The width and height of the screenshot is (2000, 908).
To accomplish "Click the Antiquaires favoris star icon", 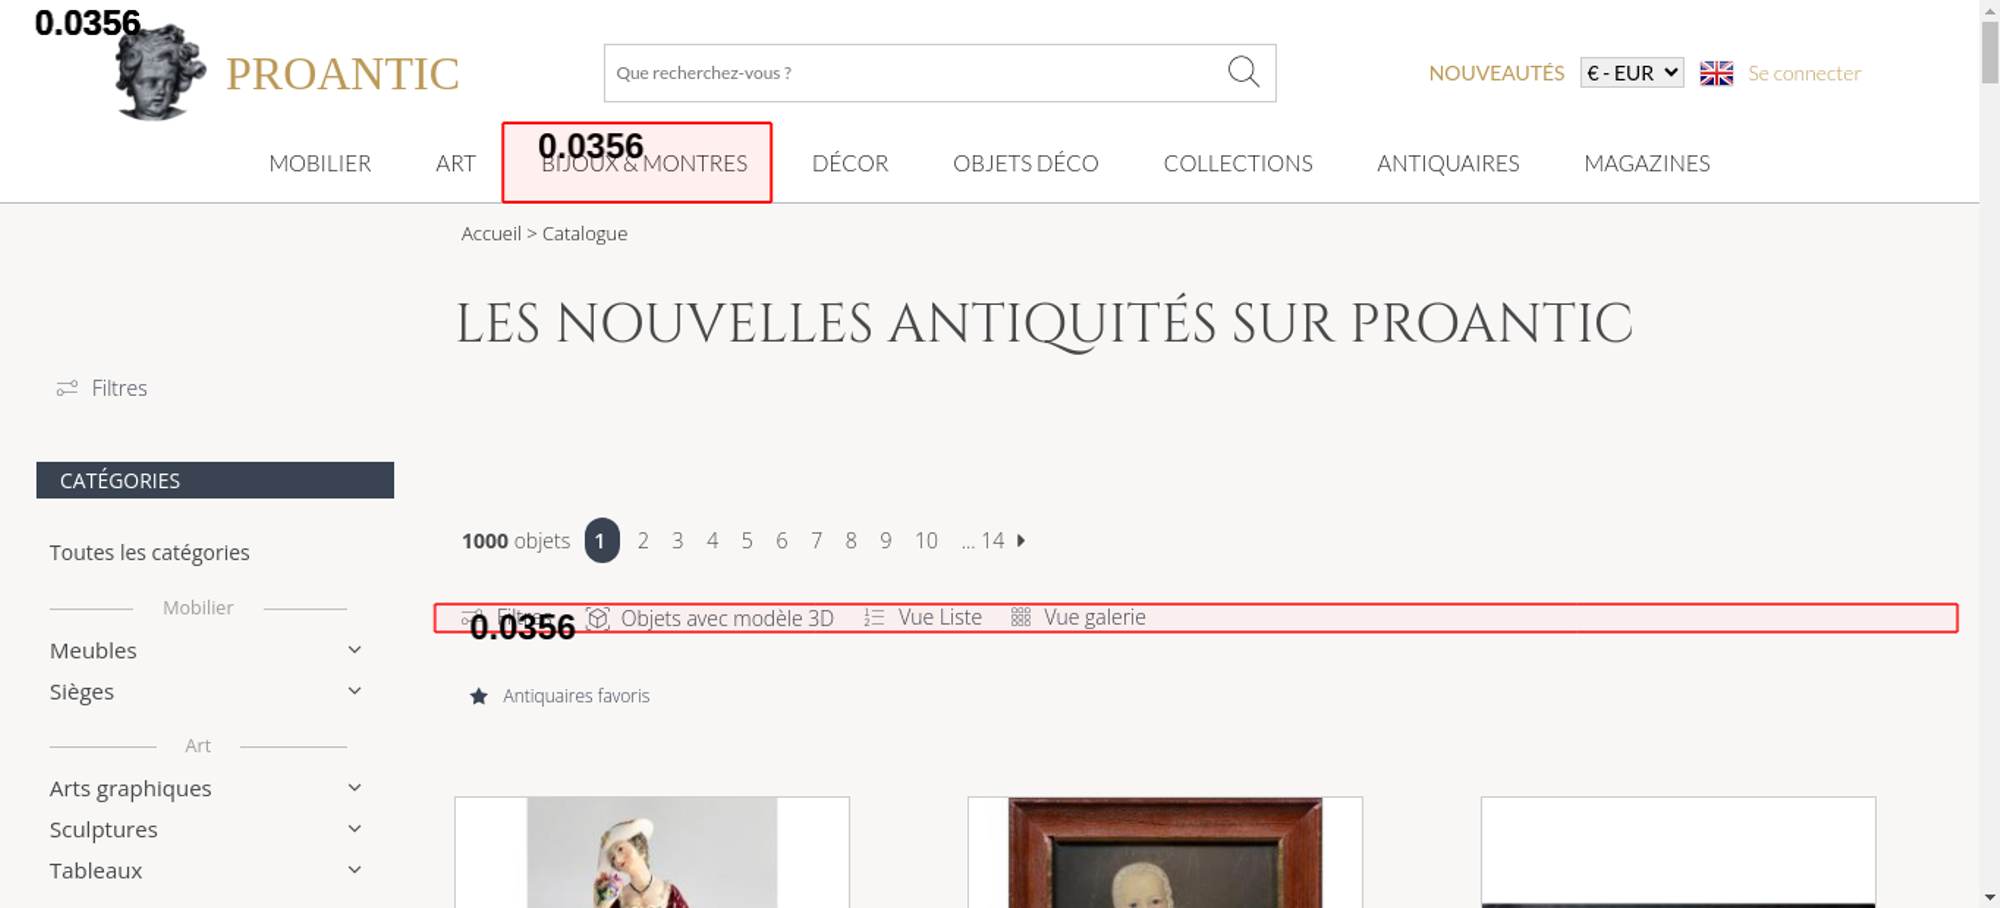I will point(479,696).
